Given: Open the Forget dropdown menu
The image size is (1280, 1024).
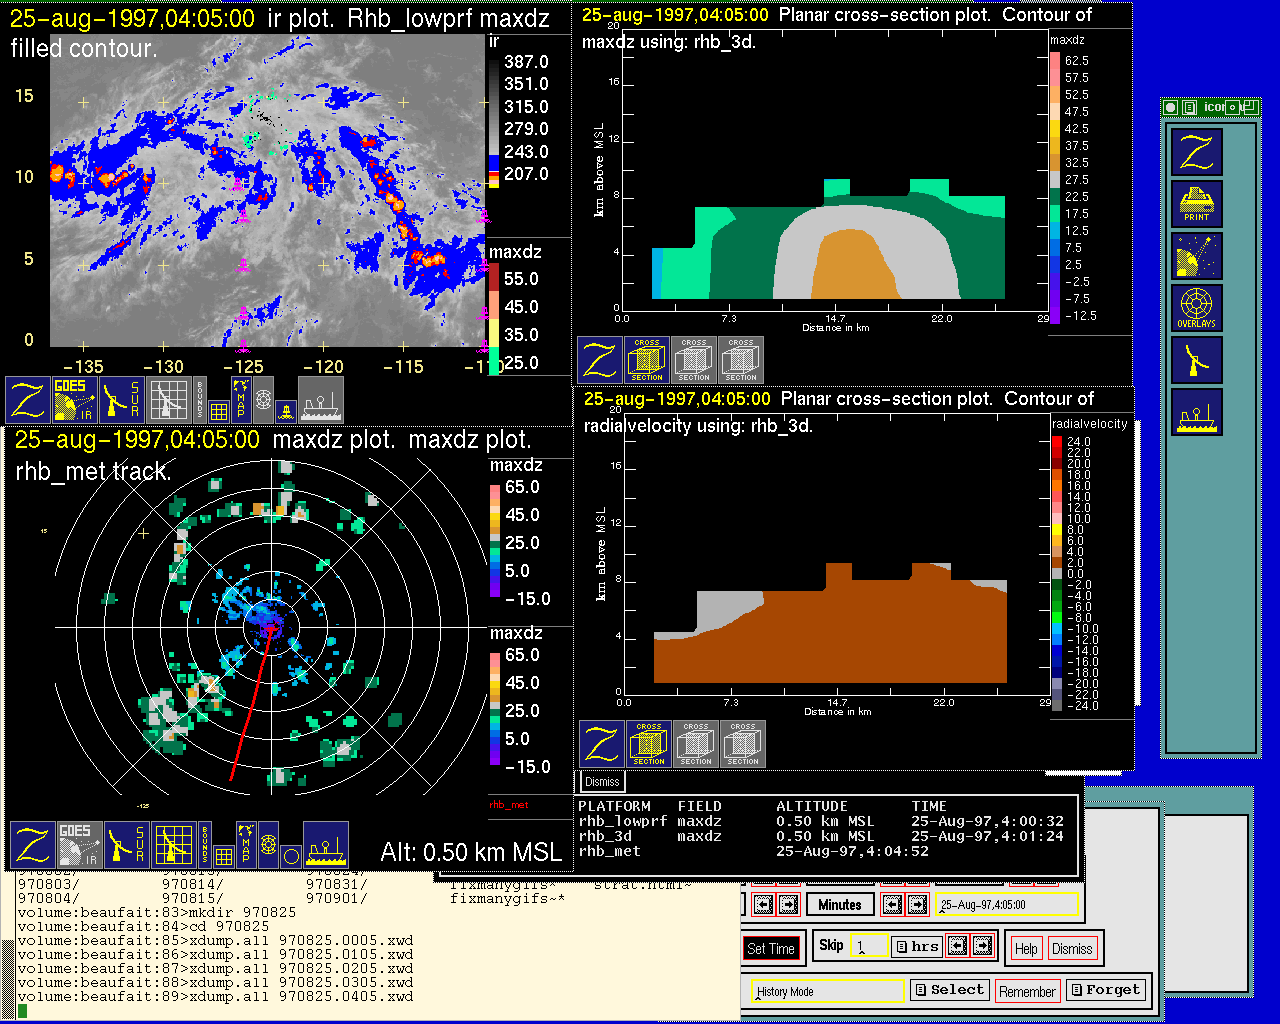Looking at the screenshot, I should point(1104,990).
